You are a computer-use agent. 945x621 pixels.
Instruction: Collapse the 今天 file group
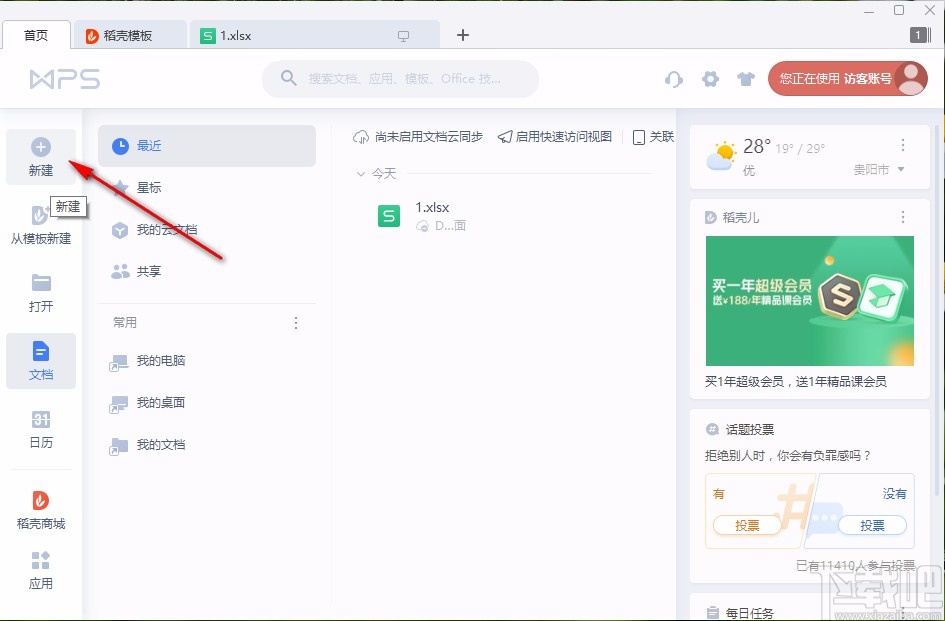pyautogui.click(x=361, y=173)
